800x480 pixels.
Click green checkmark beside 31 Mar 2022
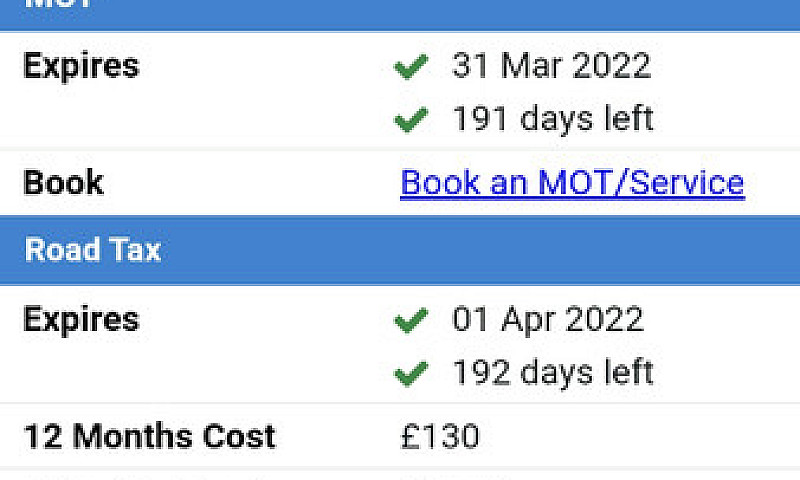pyautogui.click(x=411, y=66)
